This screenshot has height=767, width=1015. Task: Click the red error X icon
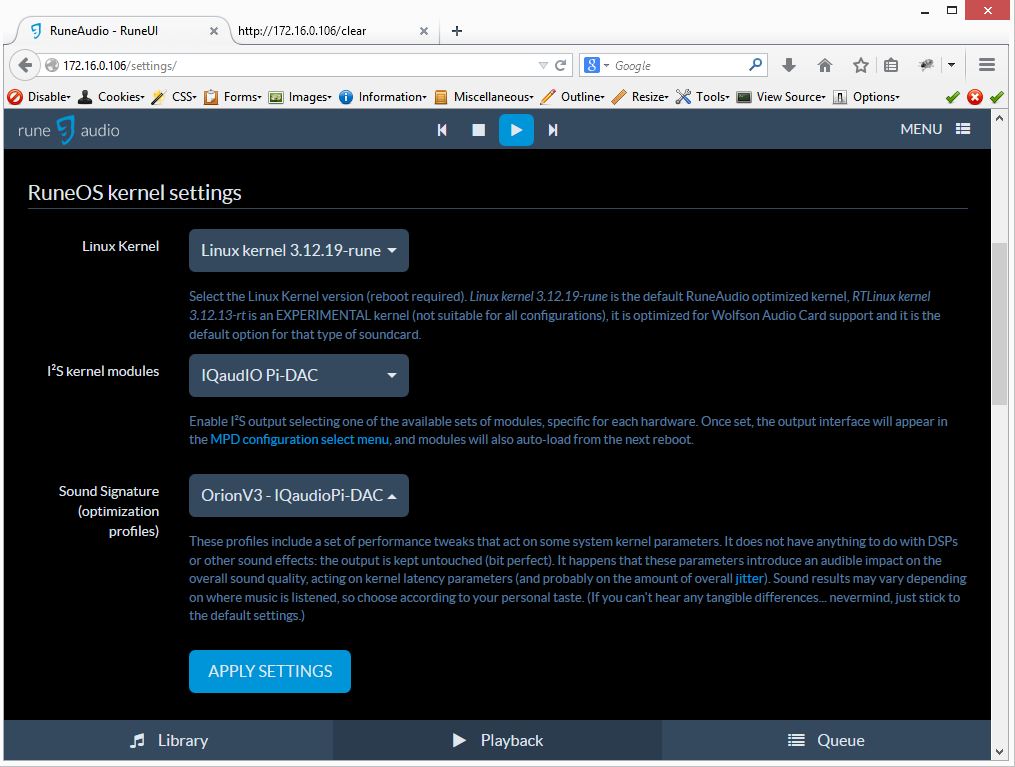point(975,97)
